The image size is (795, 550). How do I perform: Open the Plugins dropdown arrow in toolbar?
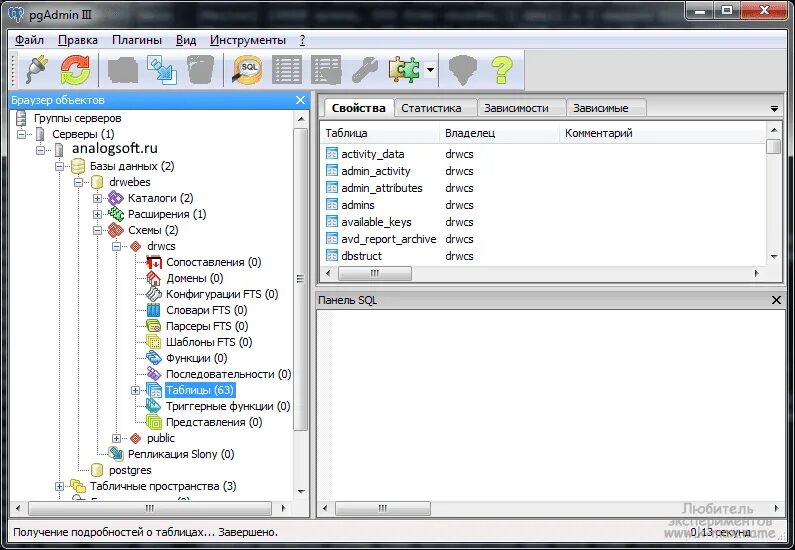click(x=430, y=69)
